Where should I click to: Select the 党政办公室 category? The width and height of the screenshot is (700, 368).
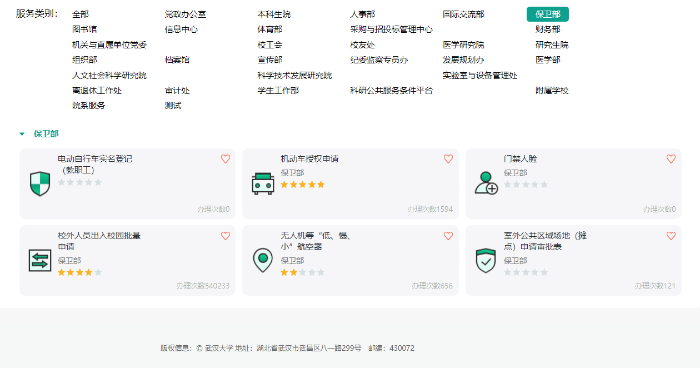tap(185, 14)
